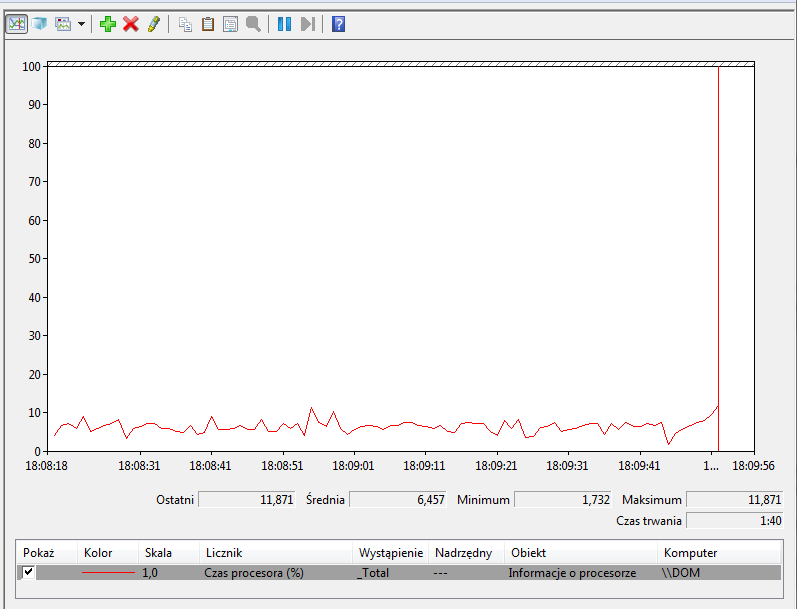The height and width of the screenshot is (609, 797).
Task: Click the Zoom magnifier icon
Action: (x=253, y=23)
